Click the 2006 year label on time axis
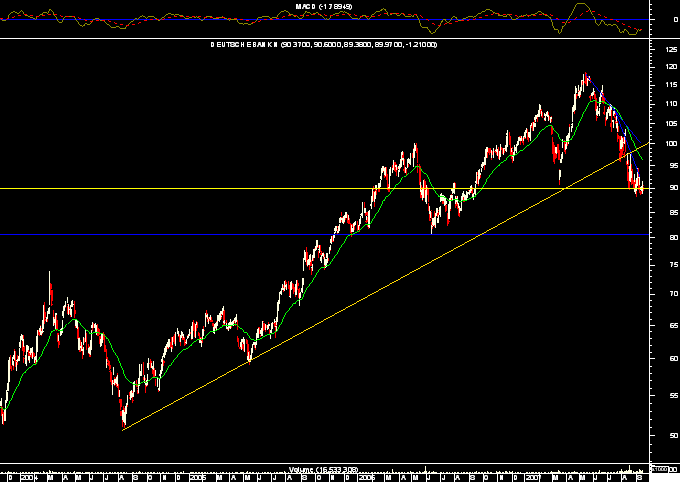Image resolution: width=680 pixels, height=482 pixels. coord(366,478)
